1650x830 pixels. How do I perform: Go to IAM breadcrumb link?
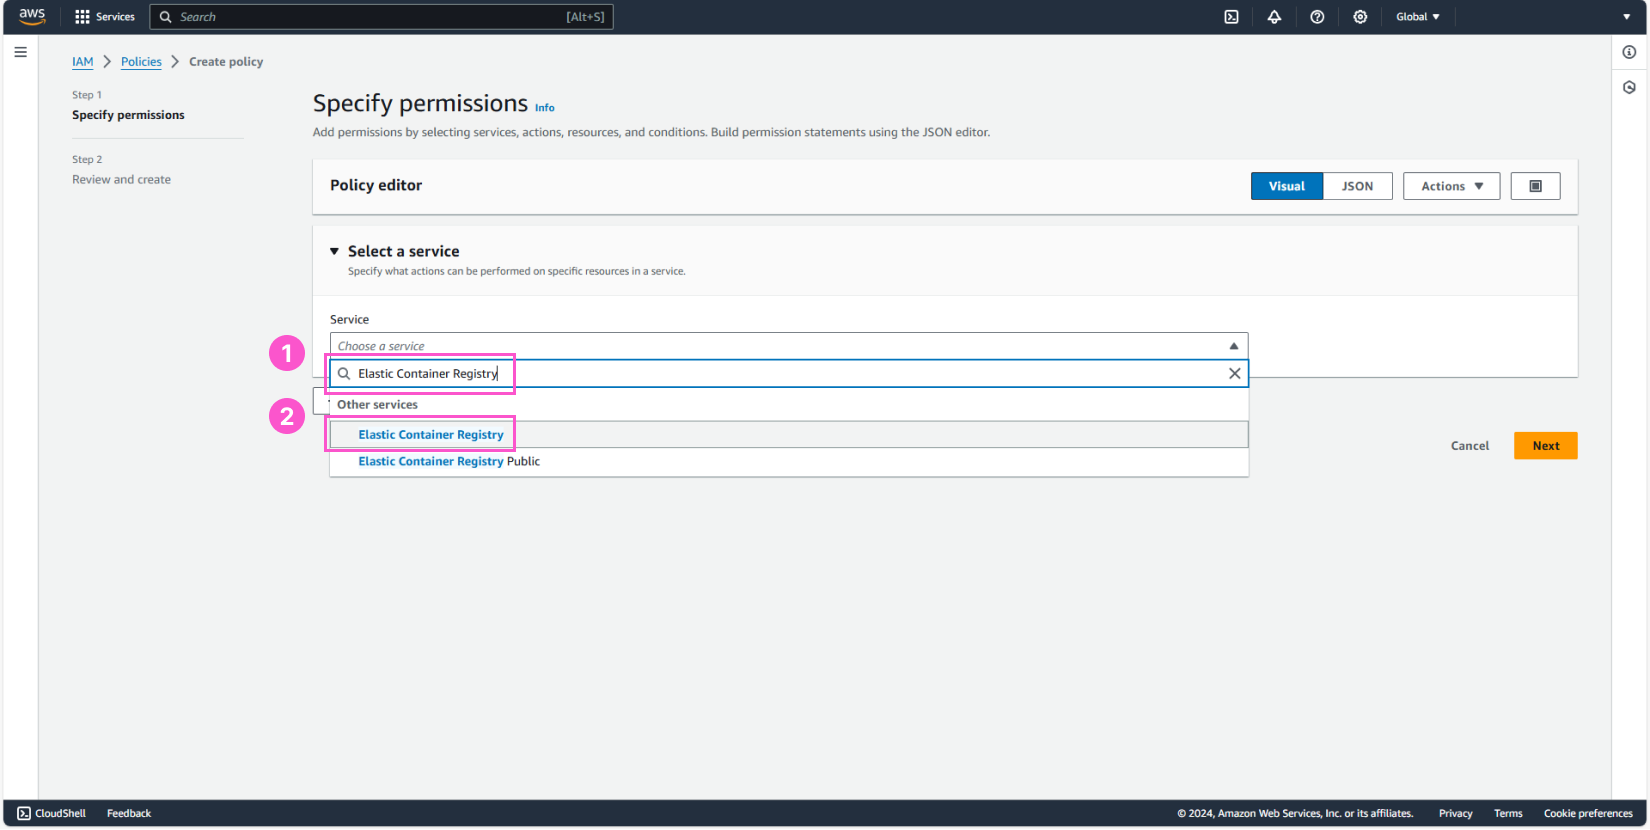83,62
